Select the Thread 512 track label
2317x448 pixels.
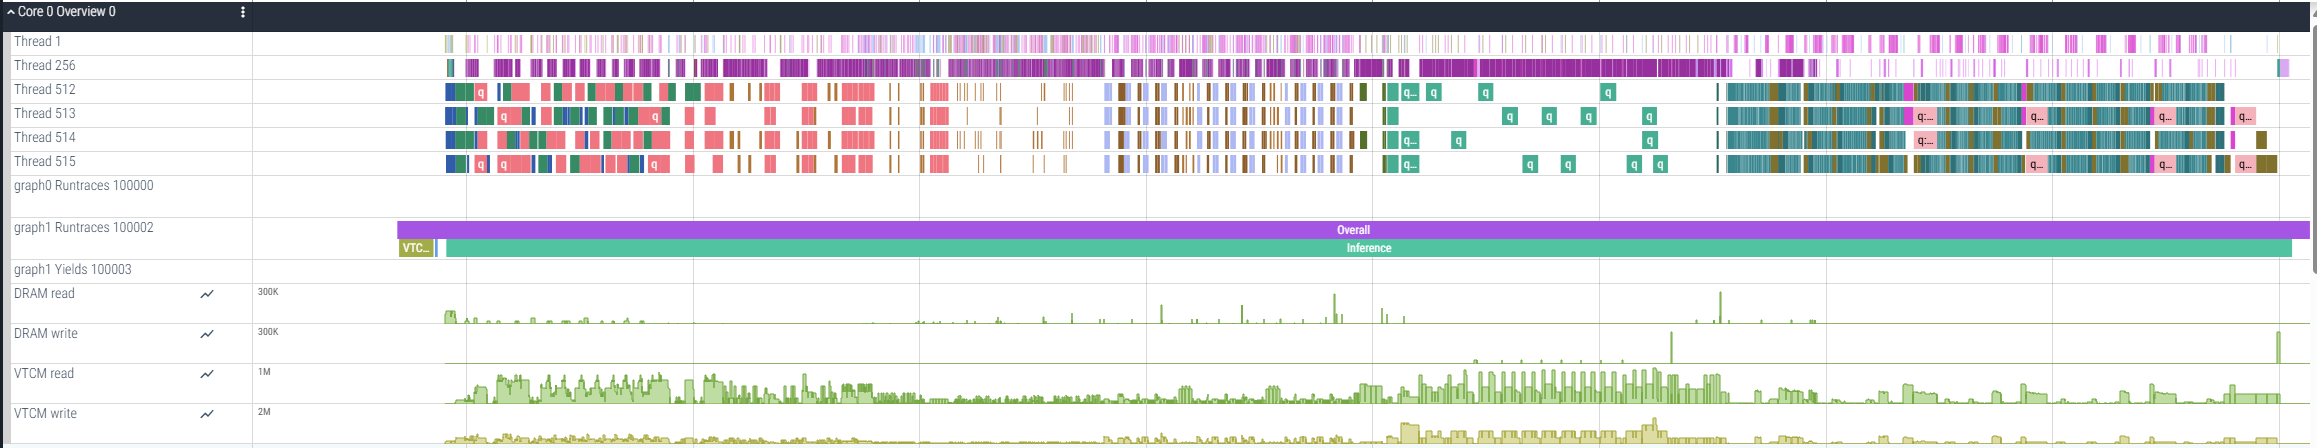click(x=44, y=89)
